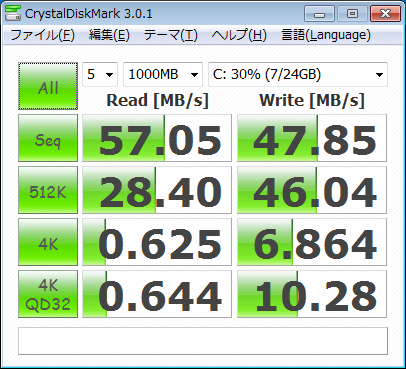
Task: Open the 編集(E) menu
Action: pos(109,35)
